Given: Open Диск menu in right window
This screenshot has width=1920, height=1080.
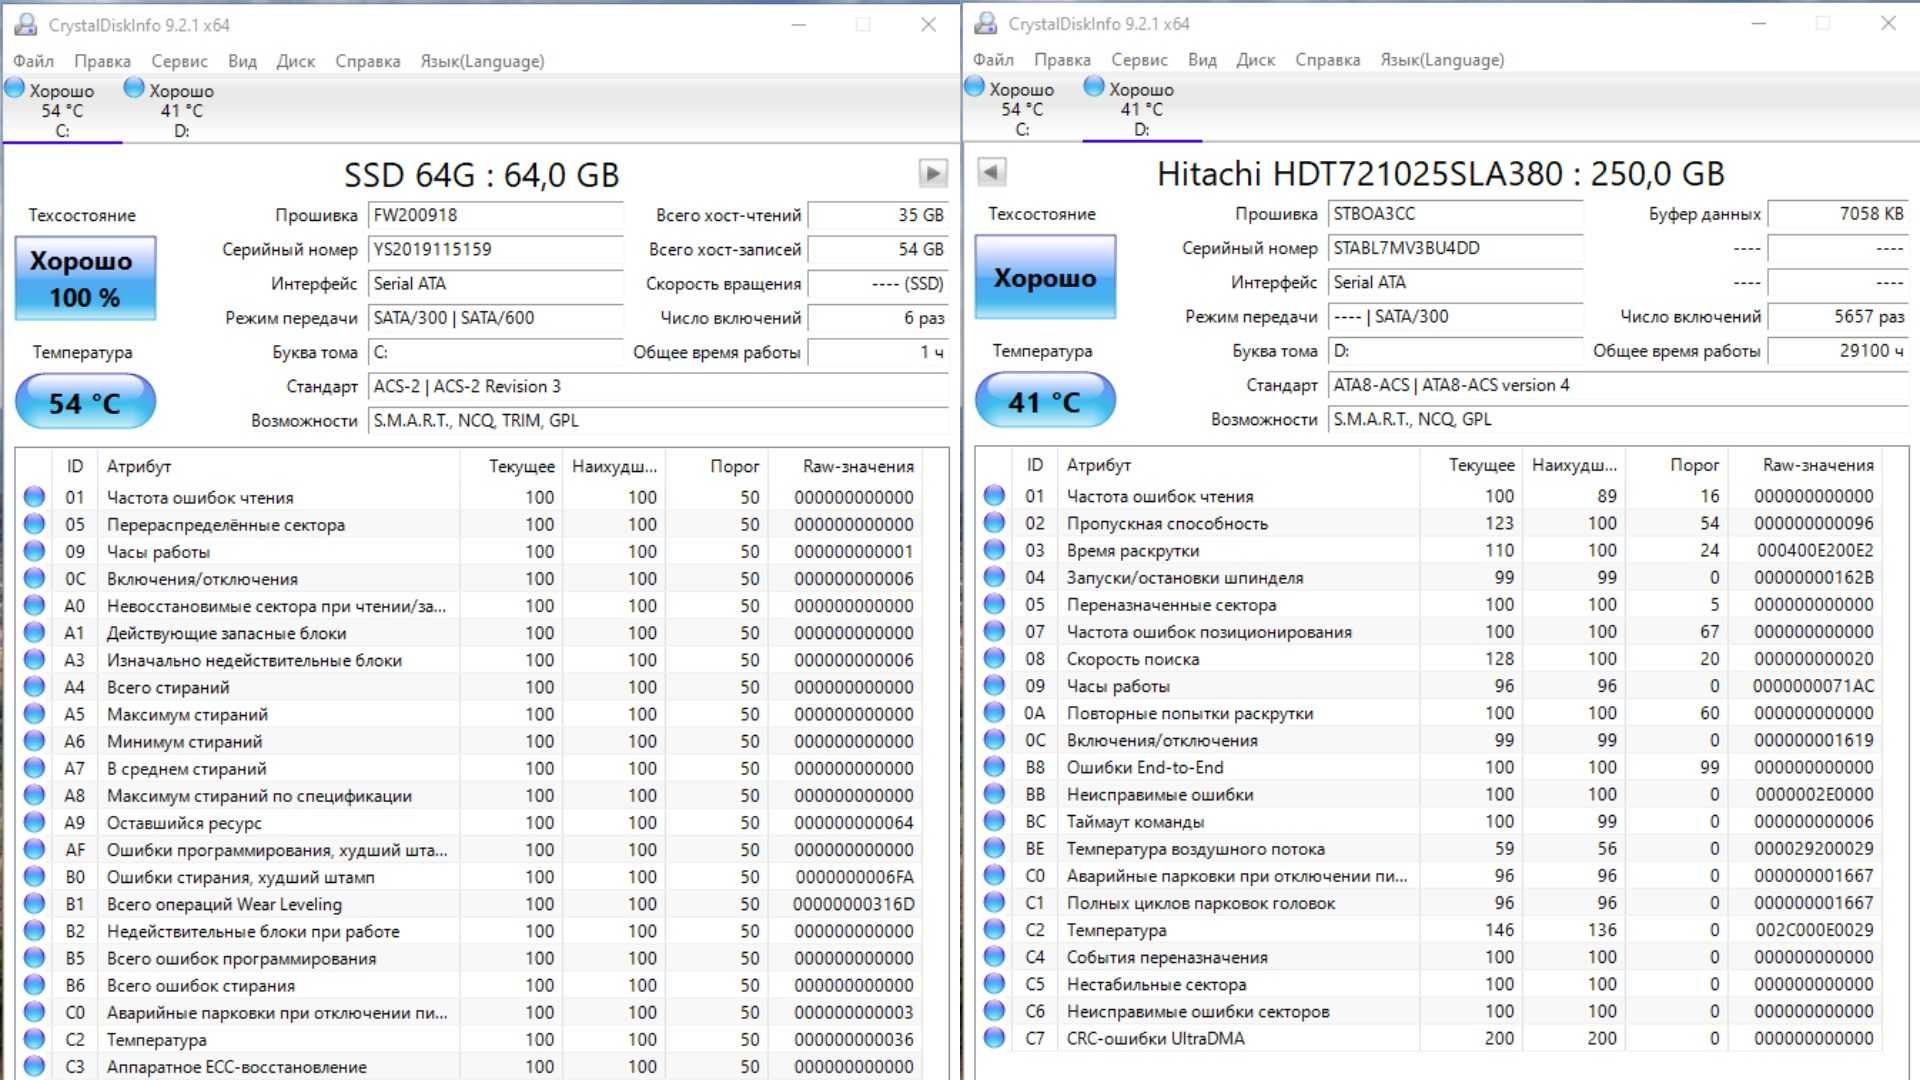Looking at the screenshot, I should 1255,60.
